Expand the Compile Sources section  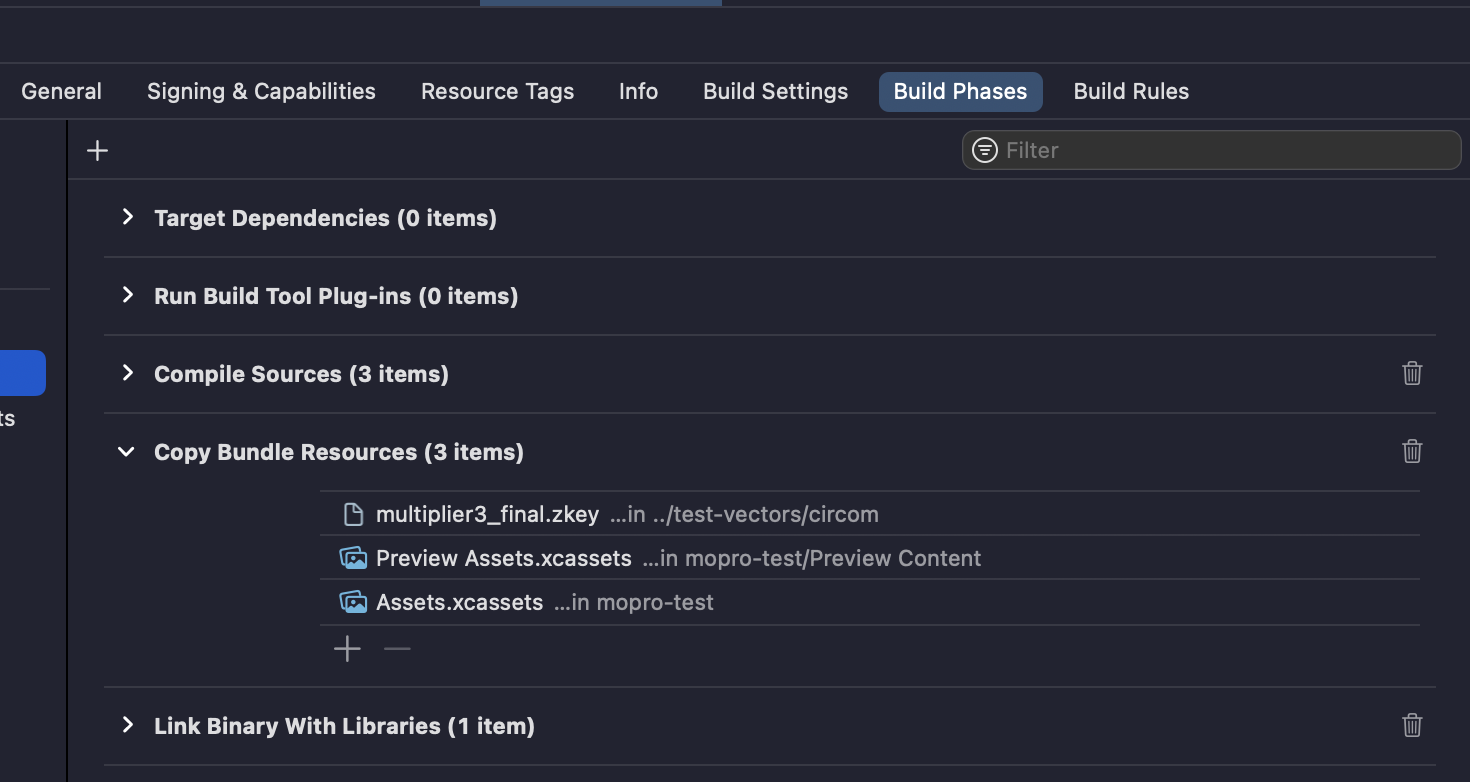click(x=127, y=373)
